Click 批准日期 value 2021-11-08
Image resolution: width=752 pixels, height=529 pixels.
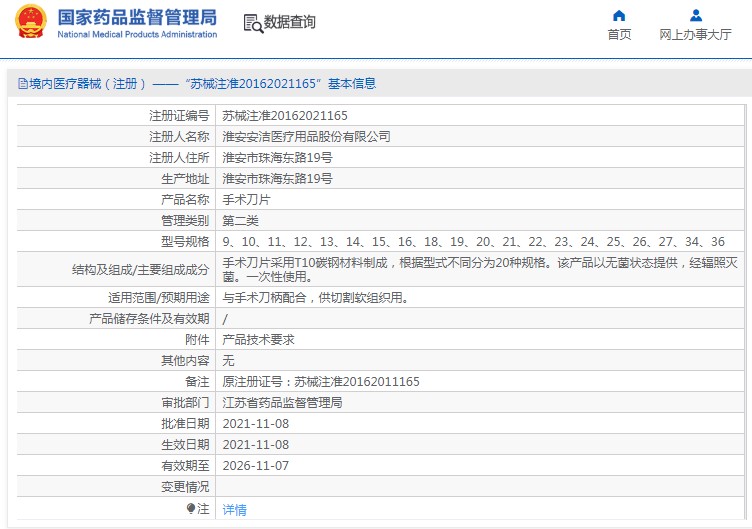pos(256,424)
